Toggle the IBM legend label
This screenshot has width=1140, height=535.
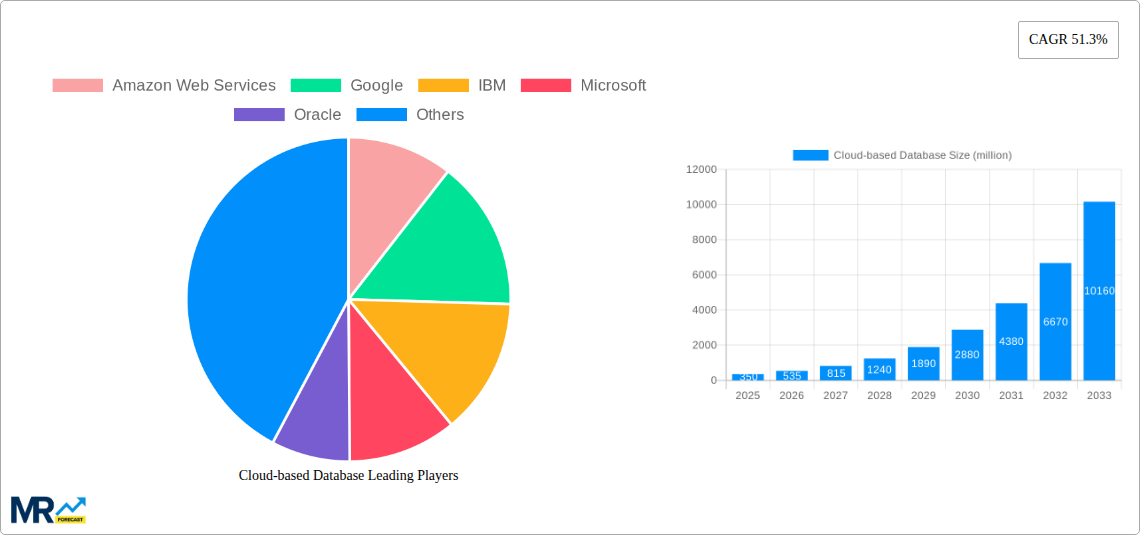(x=492, y=86)
